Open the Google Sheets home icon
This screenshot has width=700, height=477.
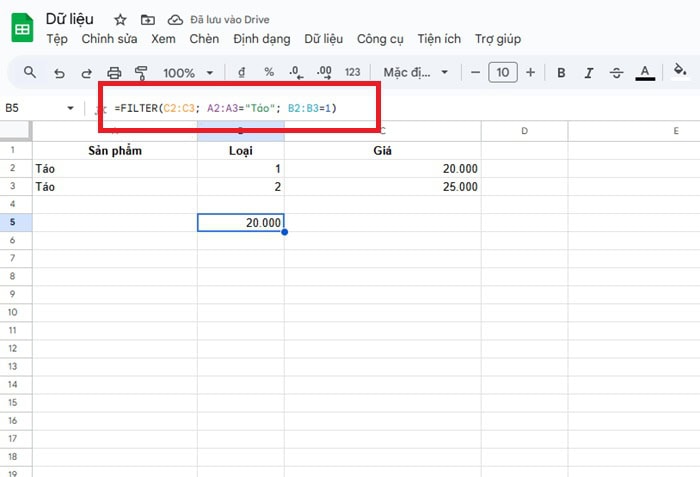[22, 28]
